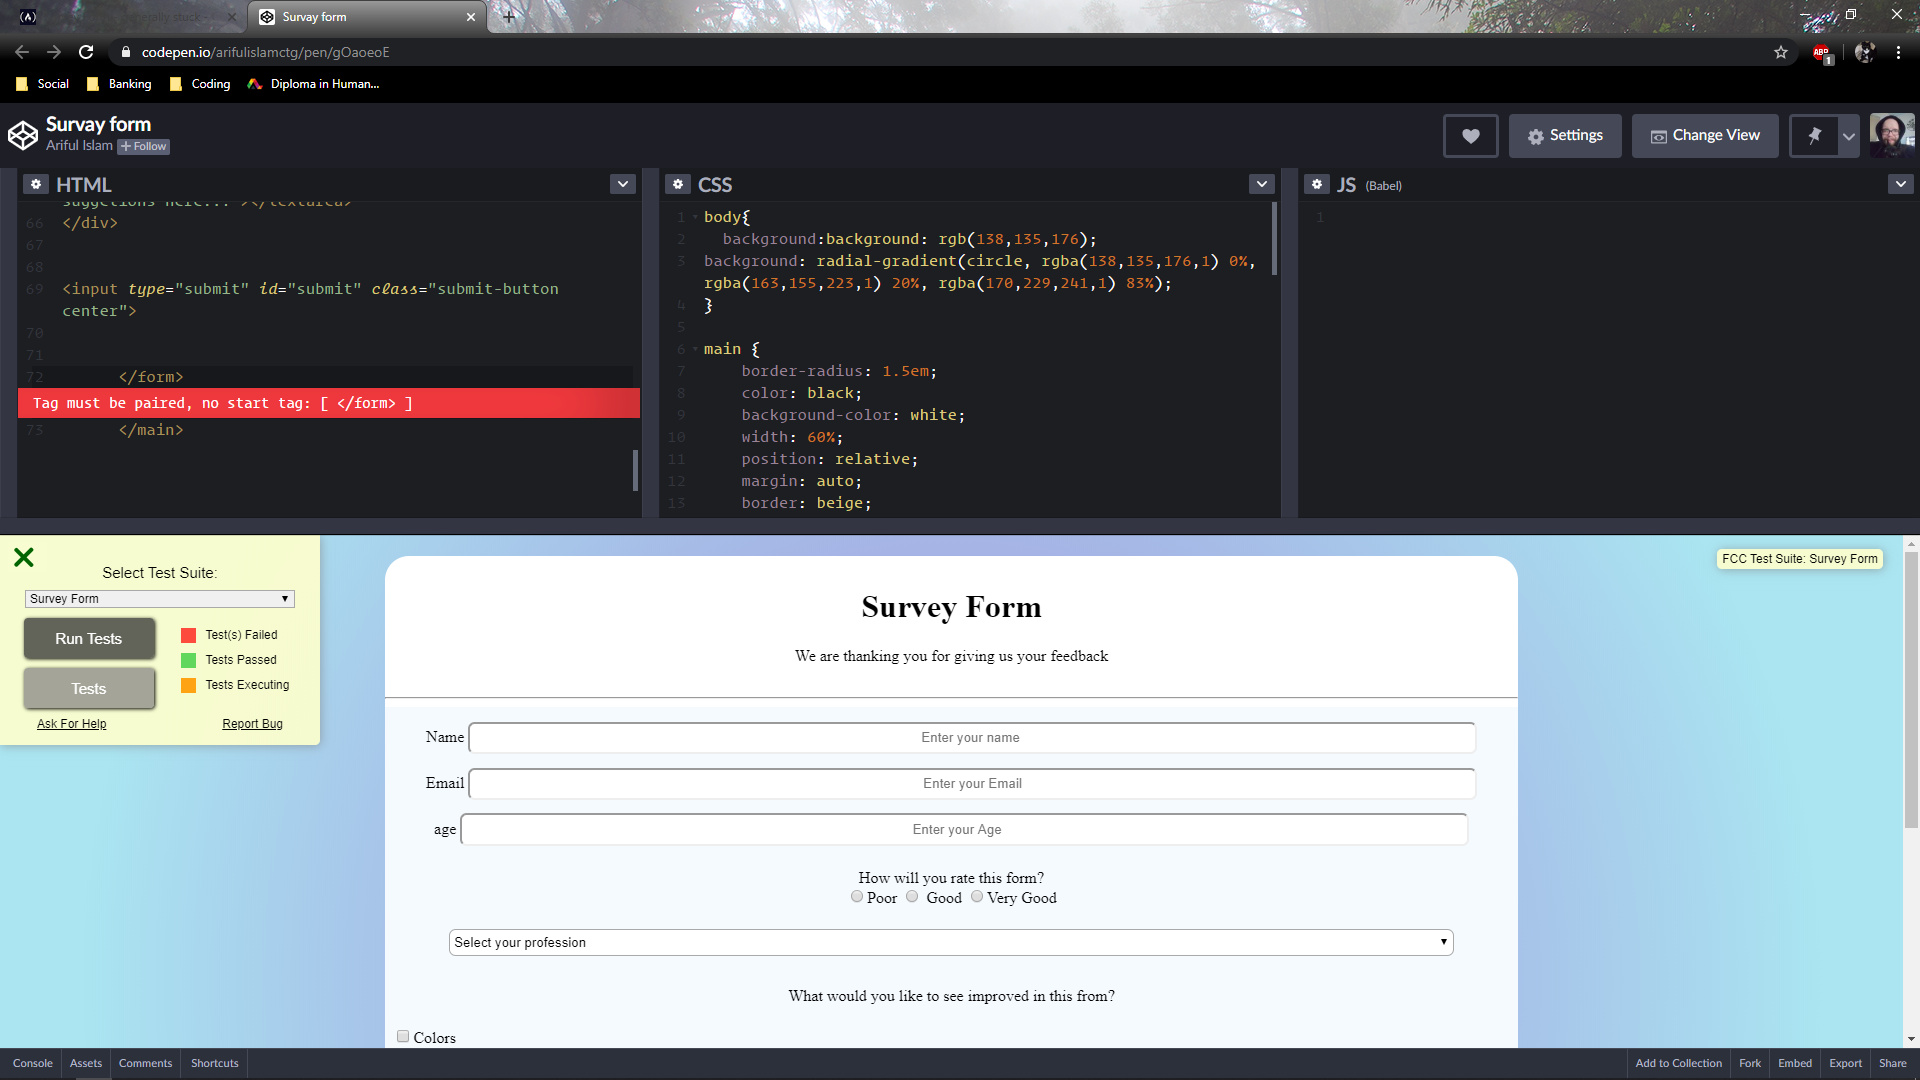The height and width of the screenshot is (1080, 1920).
Task: Click the heart icon to love the pen
Action: pos(1469,135)
